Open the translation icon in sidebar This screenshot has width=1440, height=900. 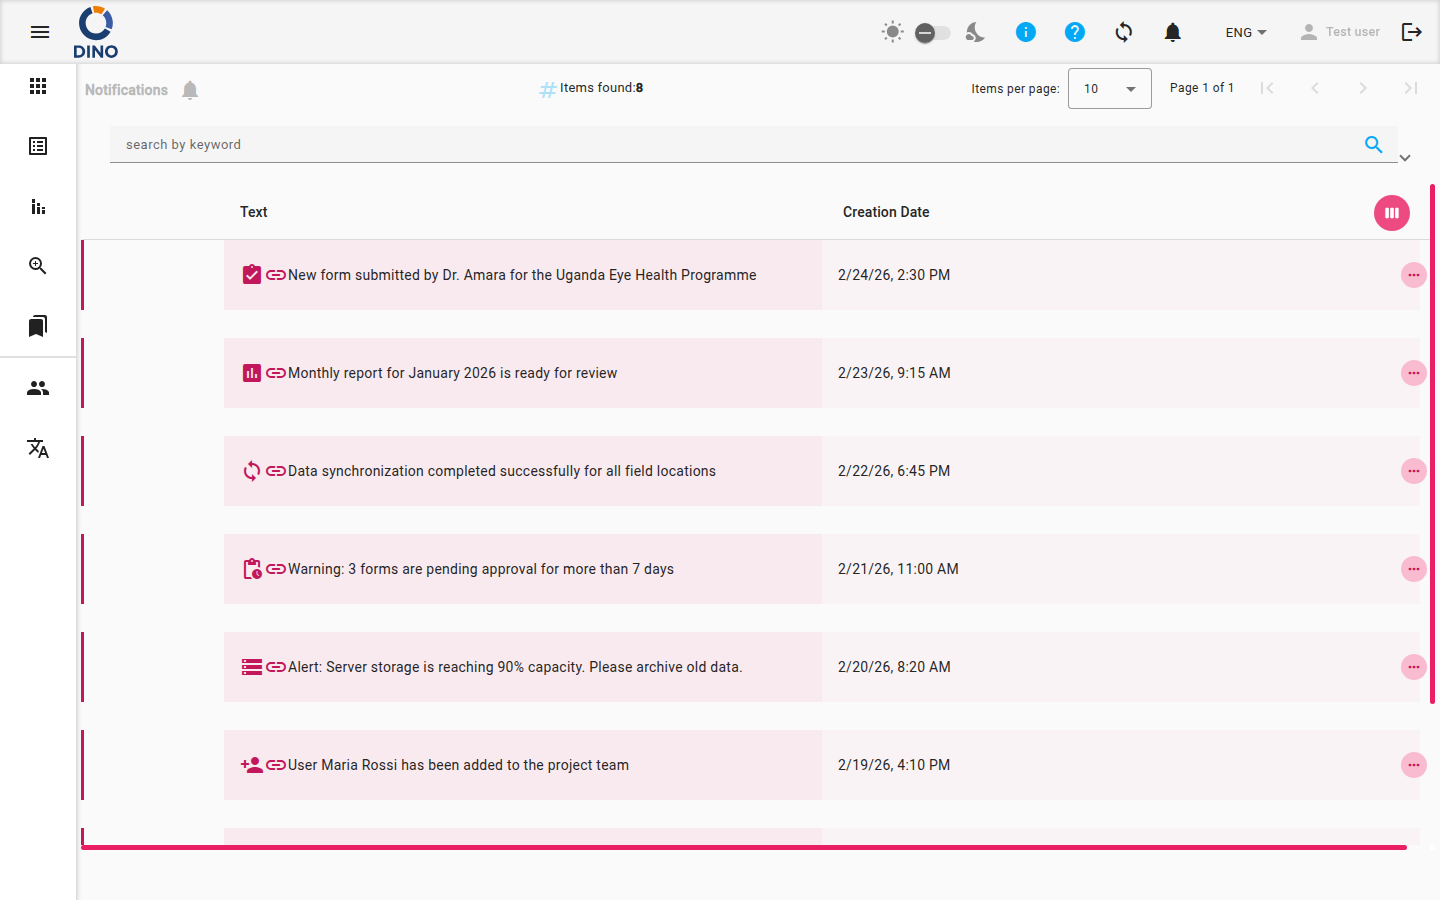pyautogui.click(x=38, y=448)
